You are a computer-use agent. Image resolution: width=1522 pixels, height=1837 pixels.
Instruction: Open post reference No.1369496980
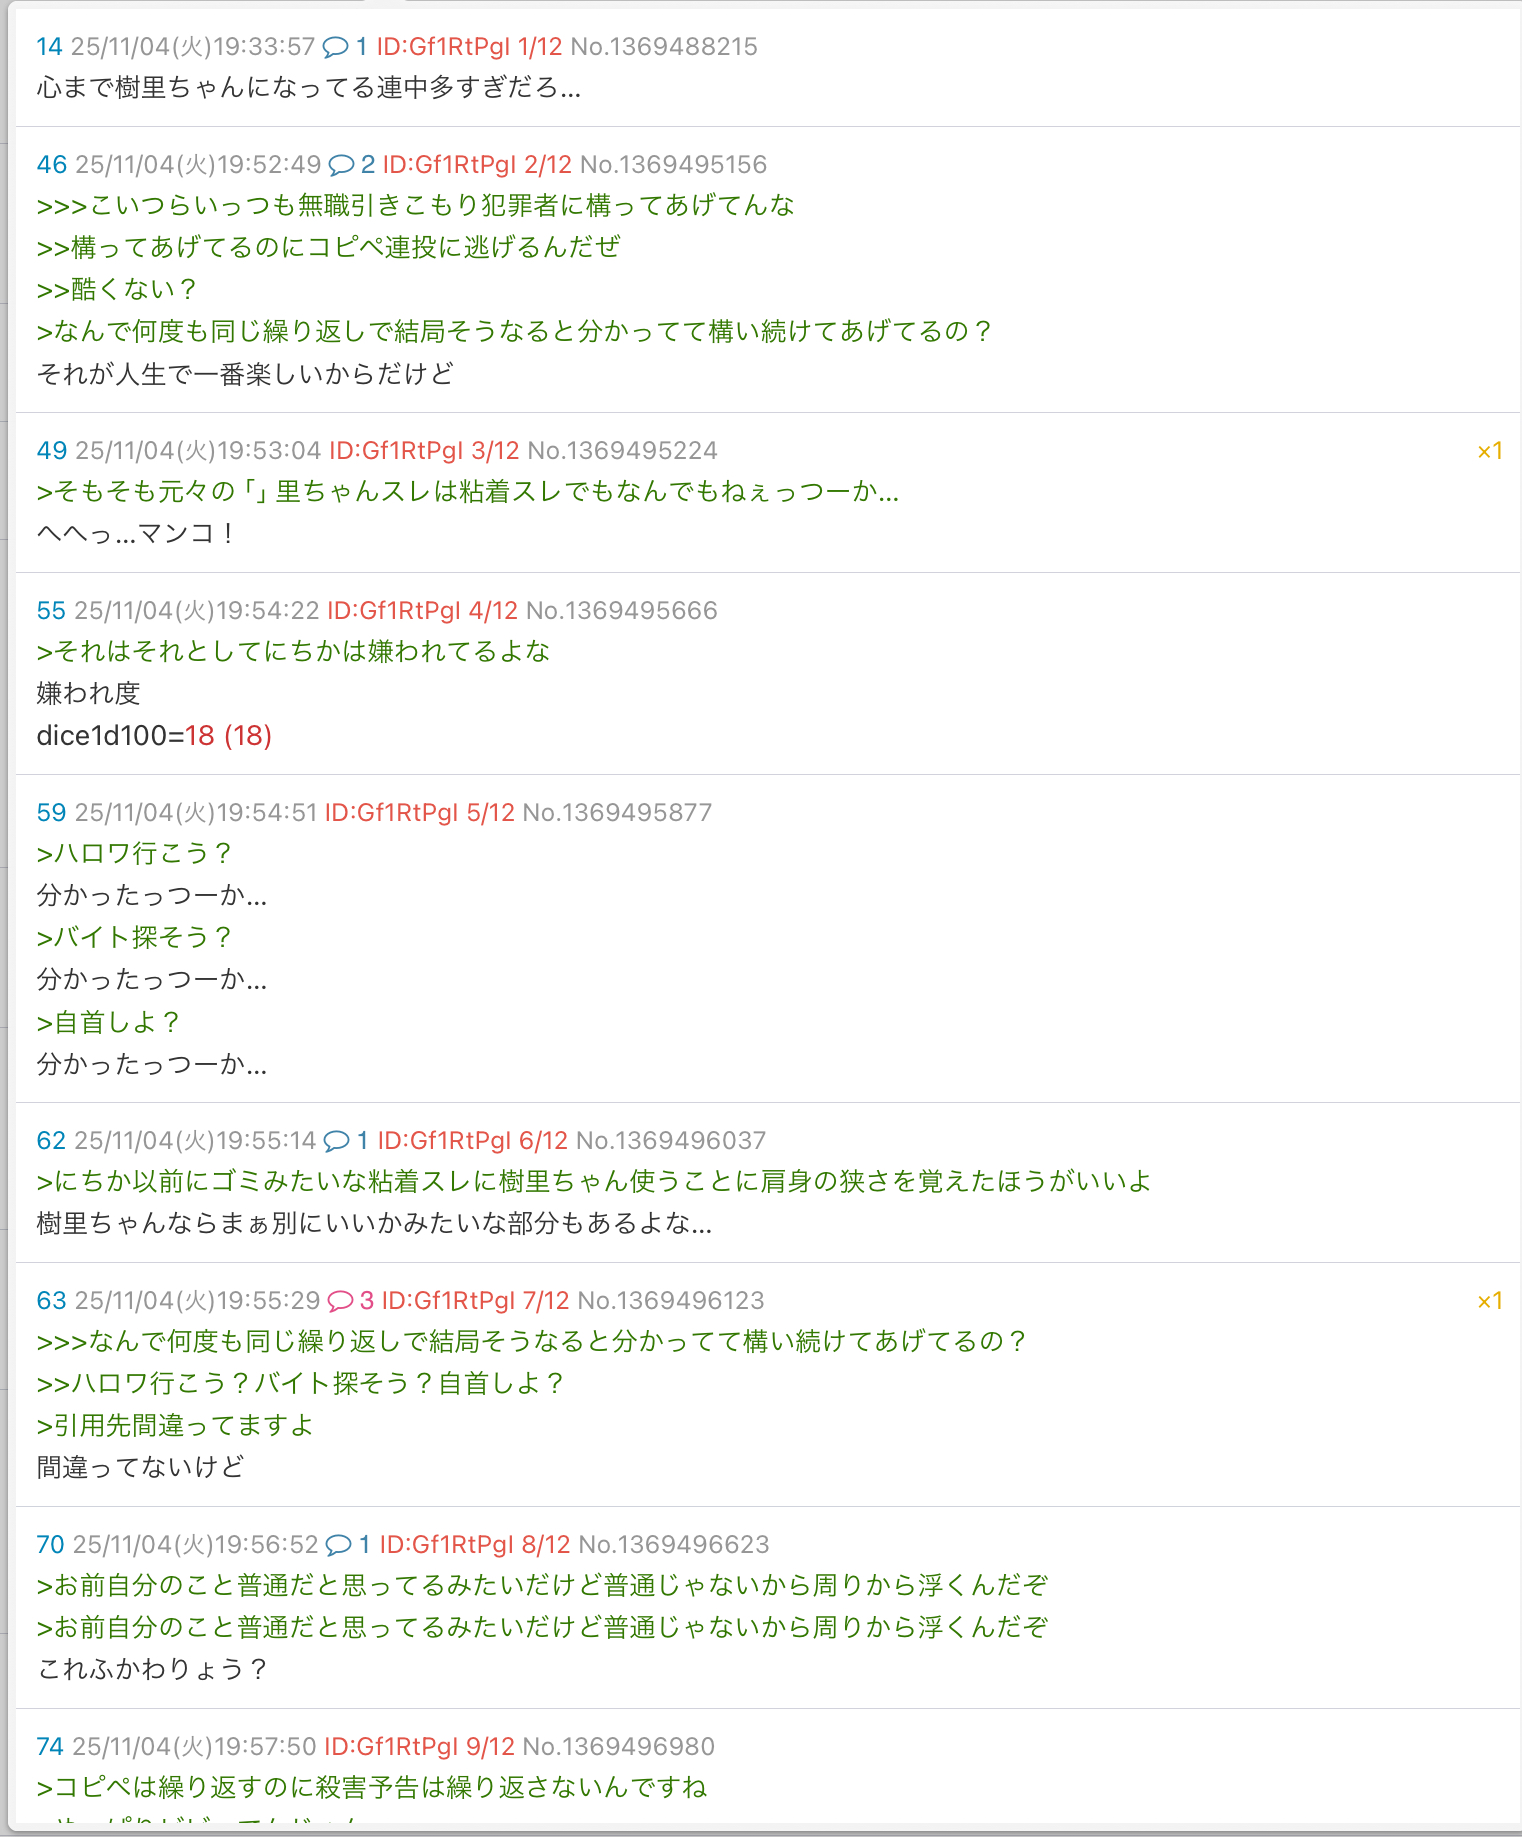pyautogui.click(x=619, y=1747)
